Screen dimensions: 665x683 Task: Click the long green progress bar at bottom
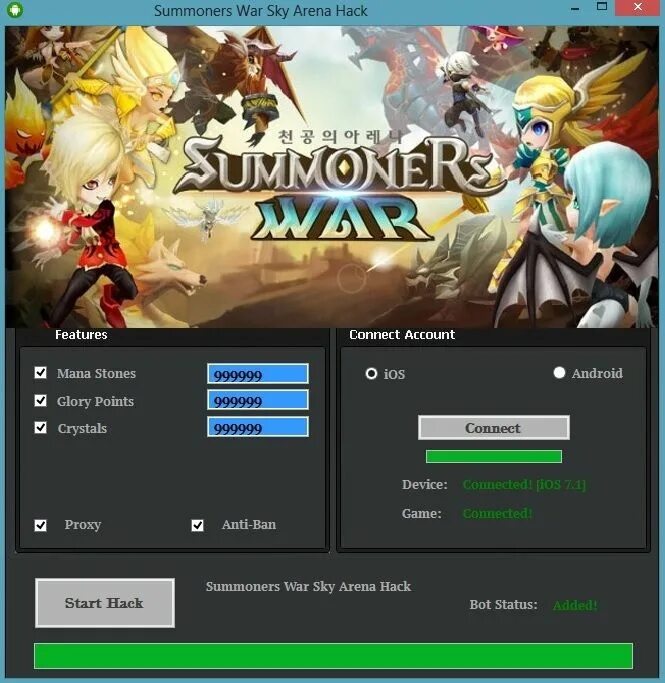[x=333, y=656]
